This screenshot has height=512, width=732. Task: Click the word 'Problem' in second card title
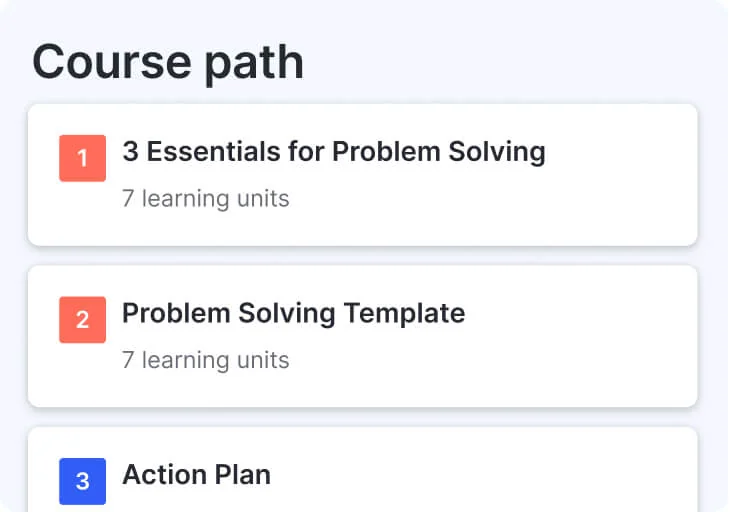[175, 313]
